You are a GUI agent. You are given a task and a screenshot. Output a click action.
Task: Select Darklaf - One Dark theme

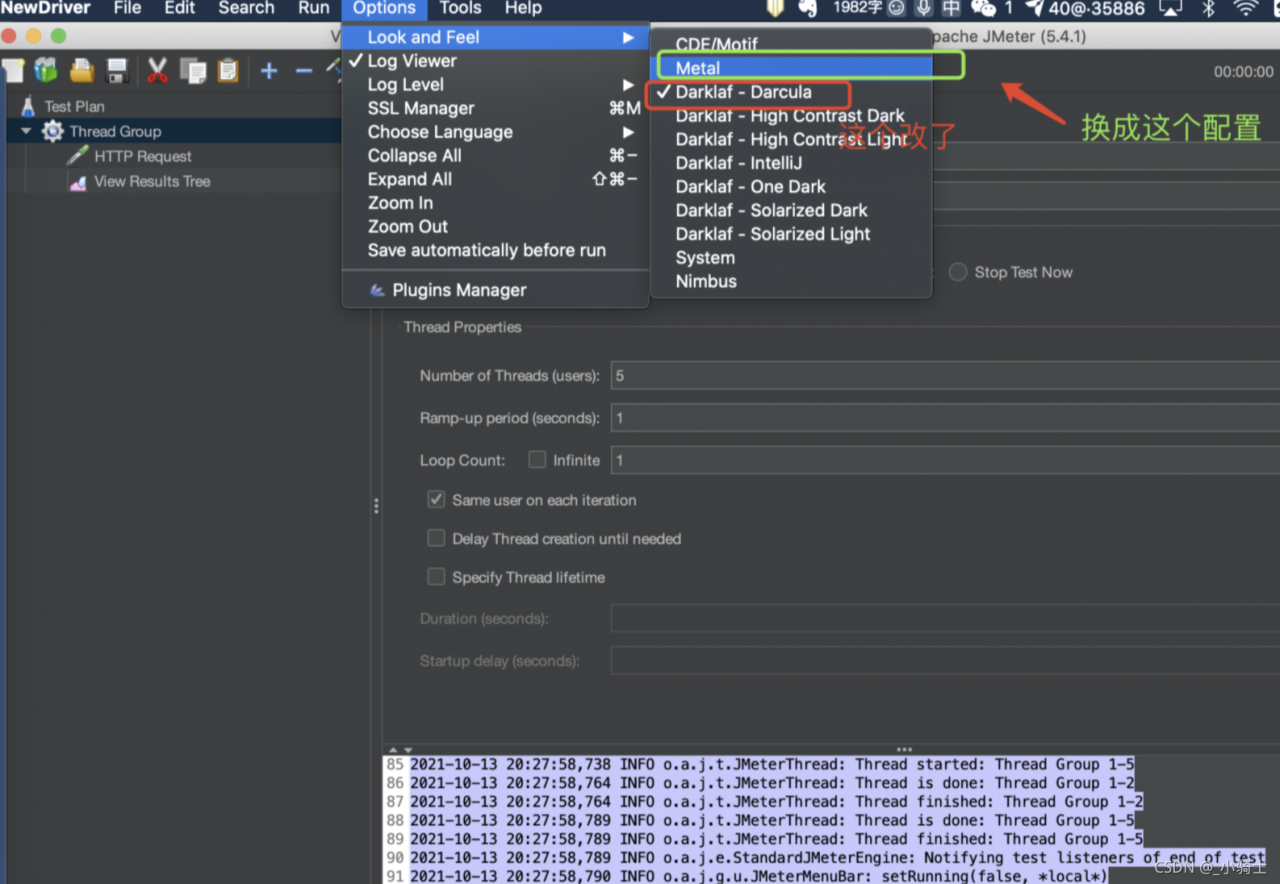[x=791, y=187]
